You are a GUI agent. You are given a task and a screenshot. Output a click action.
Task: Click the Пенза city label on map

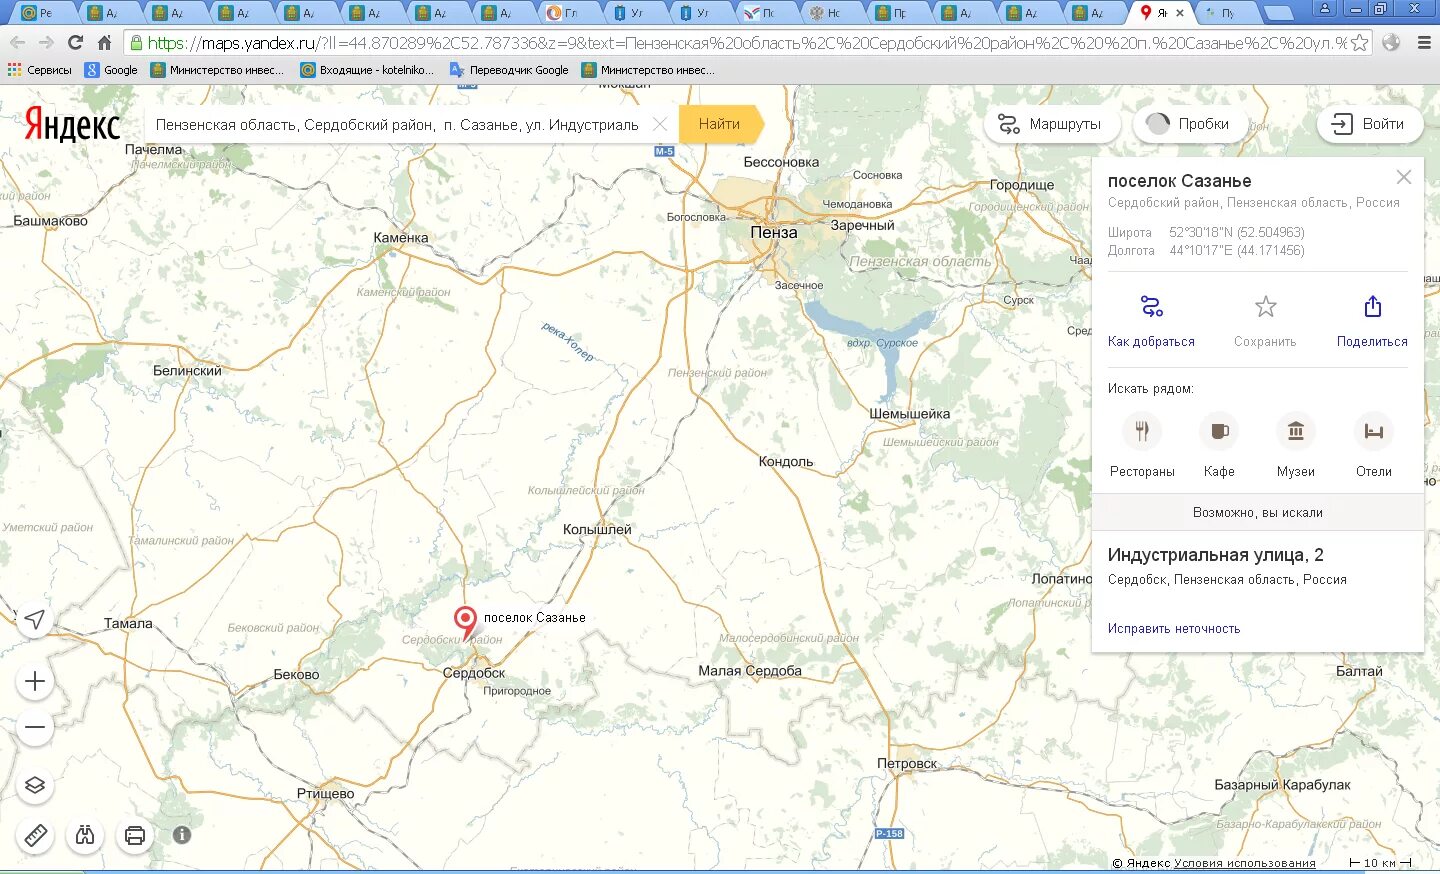pyautogui.click(x=774, y=232)
